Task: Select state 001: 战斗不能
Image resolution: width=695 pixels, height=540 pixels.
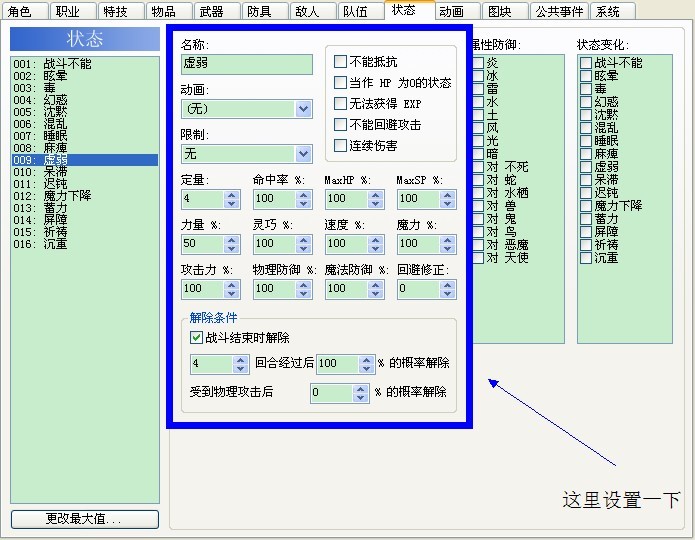Action: pos(85,64)
